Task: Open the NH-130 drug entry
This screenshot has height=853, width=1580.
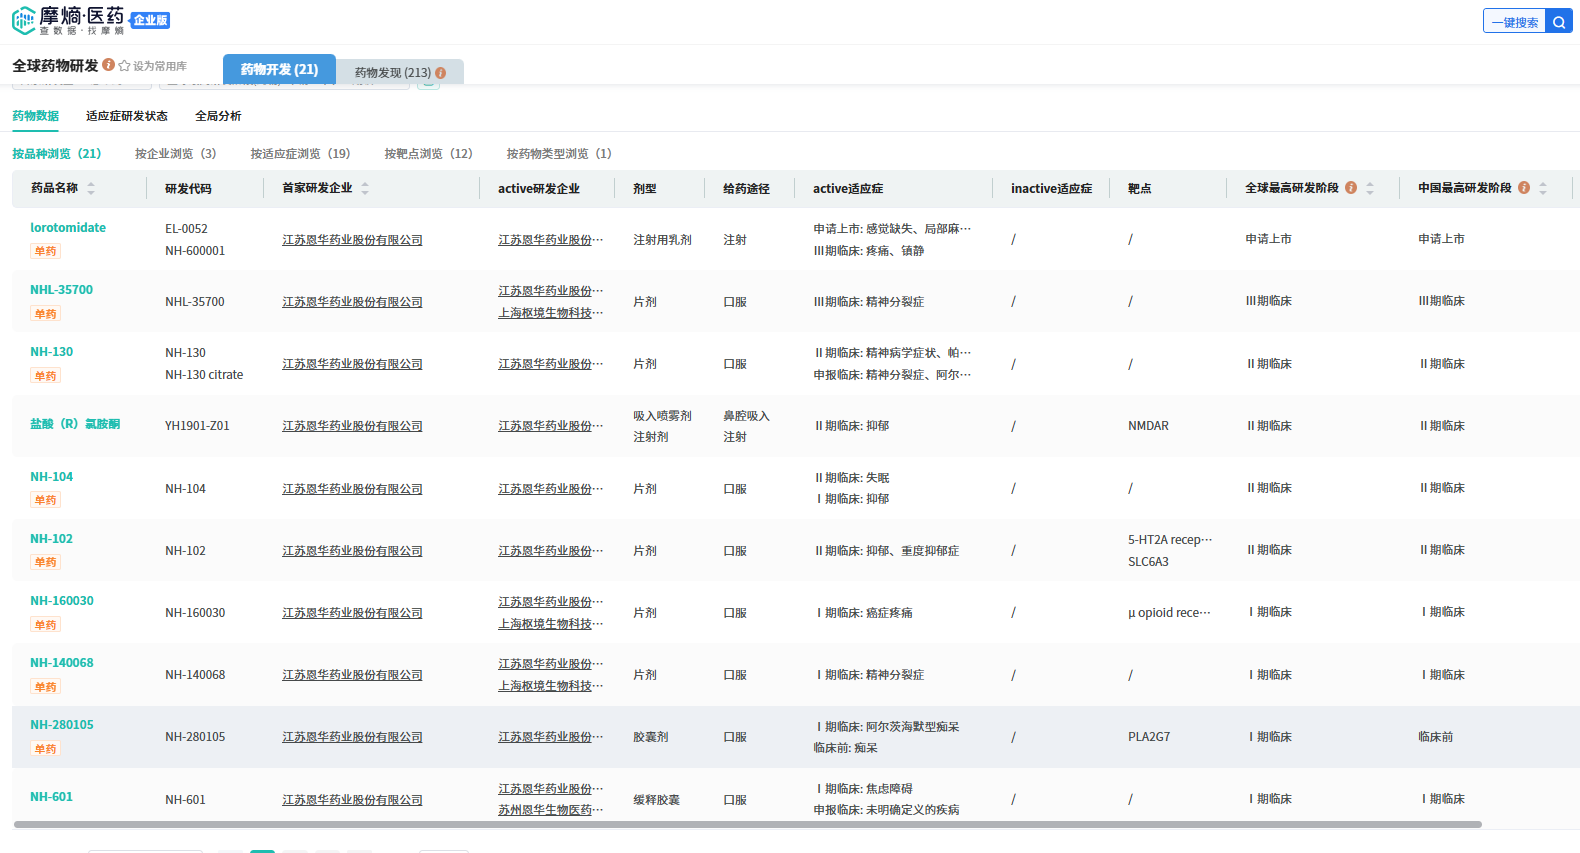Action: click(x=51, y=352)
